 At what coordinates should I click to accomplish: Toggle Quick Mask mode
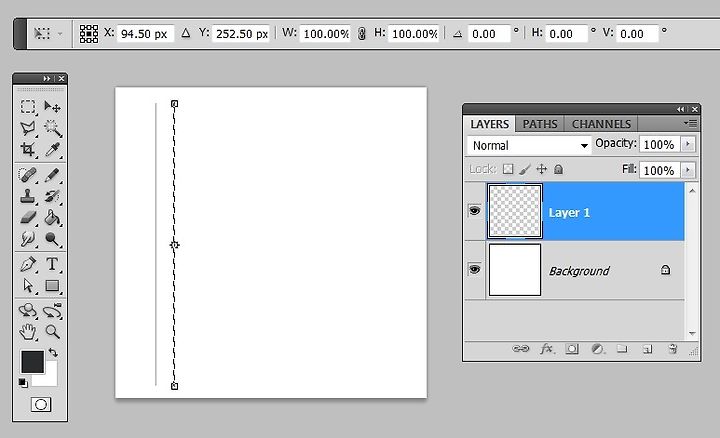point(41,404)
